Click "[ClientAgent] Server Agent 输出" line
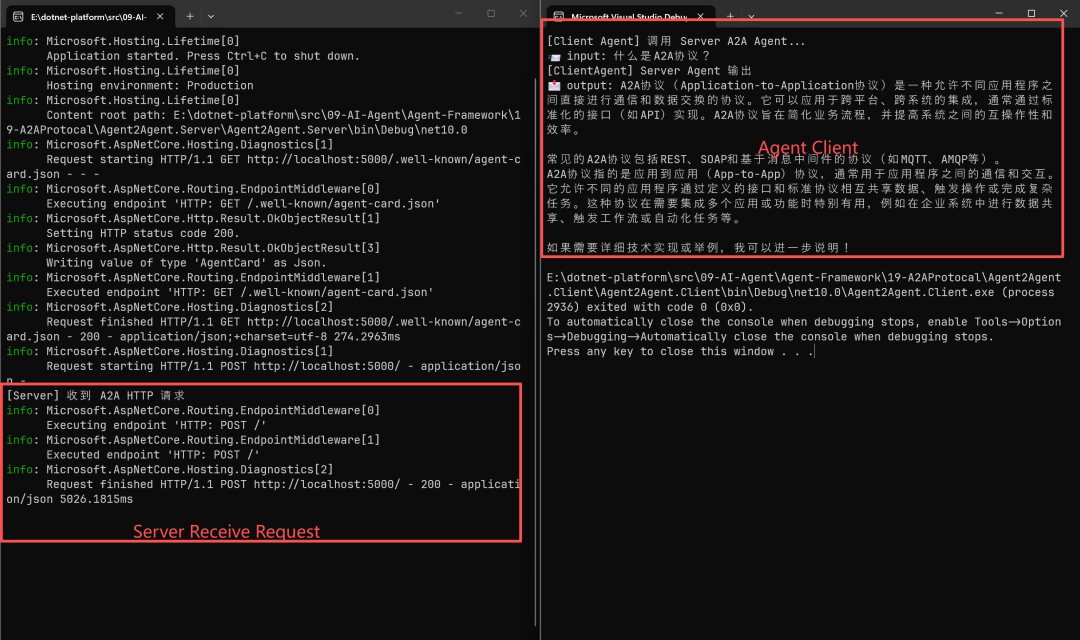 (x=649, y=70)
